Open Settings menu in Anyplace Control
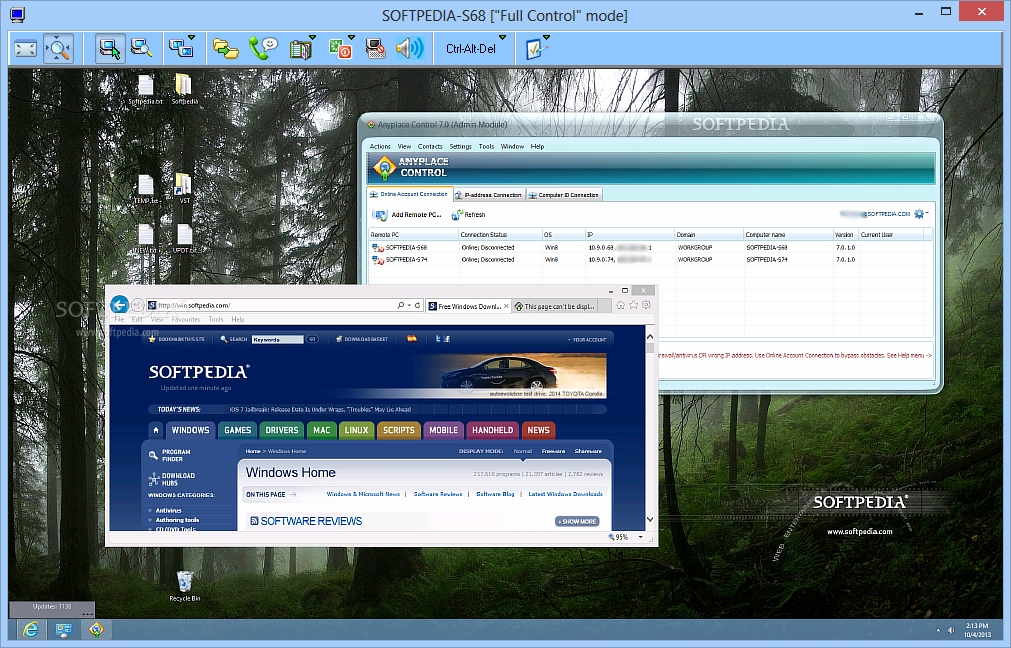Image resolution: width=1011 pixels, height=648 pixels. tap(460, 146)
